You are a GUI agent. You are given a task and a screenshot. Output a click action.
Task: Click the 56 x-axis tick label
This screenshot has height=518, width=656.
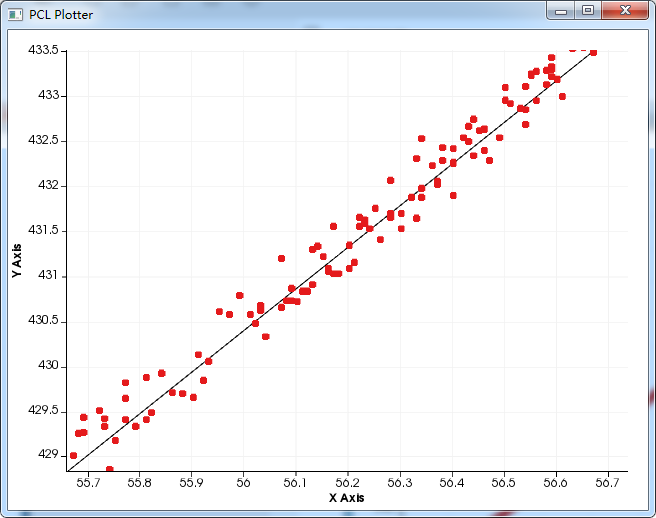pos(243,483)
